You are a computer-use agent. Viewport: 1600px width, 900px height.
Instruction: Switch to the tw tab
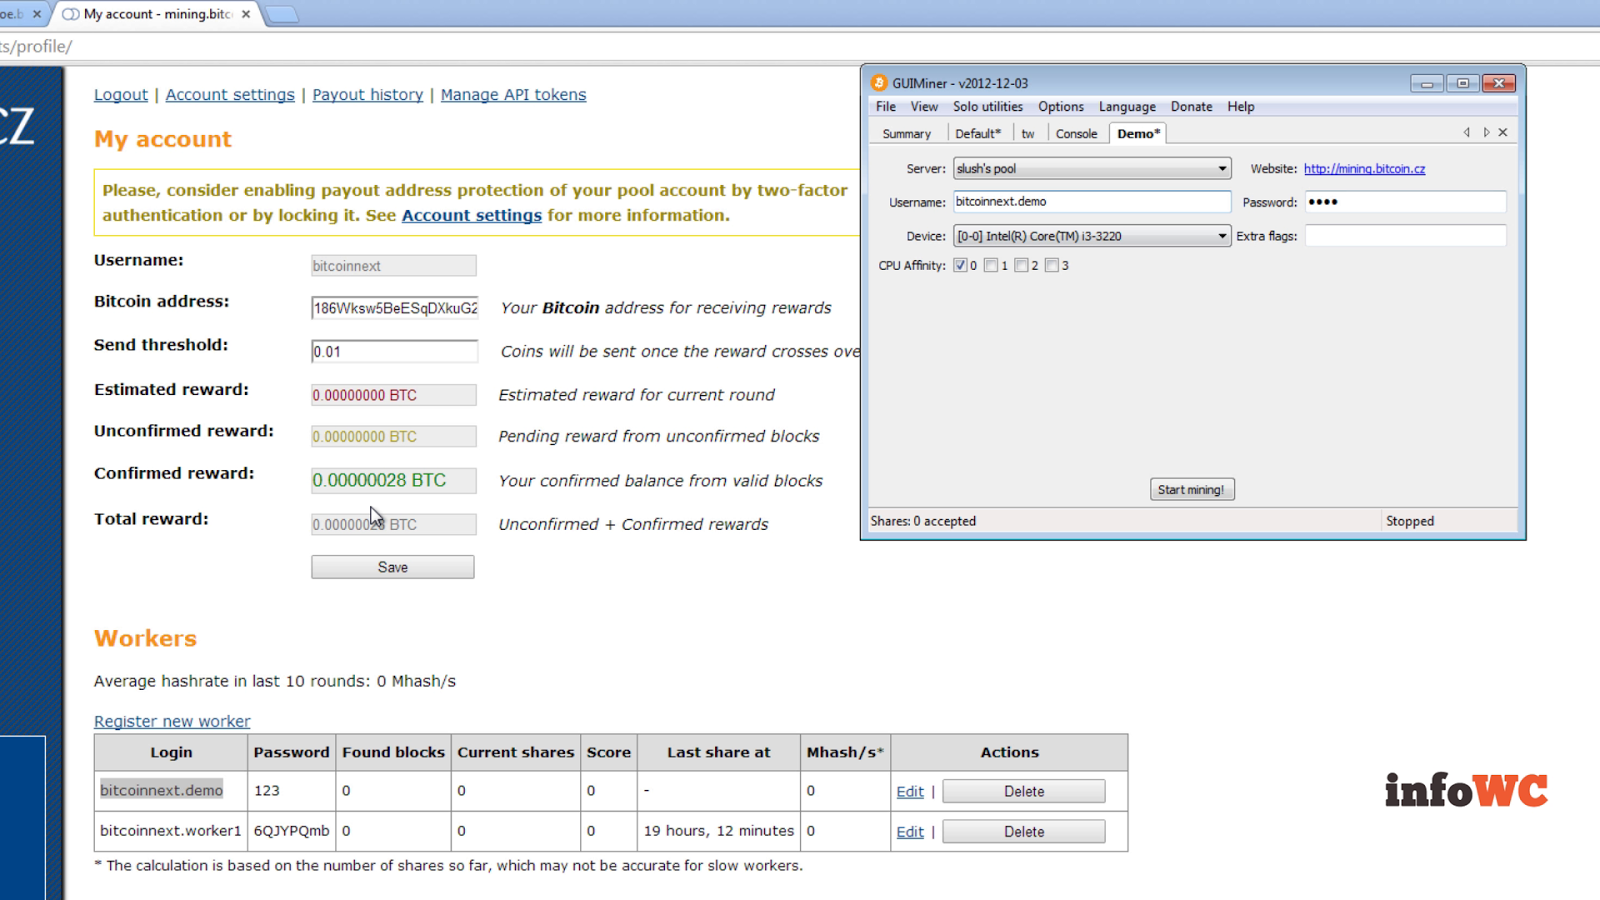(1028, 133)
